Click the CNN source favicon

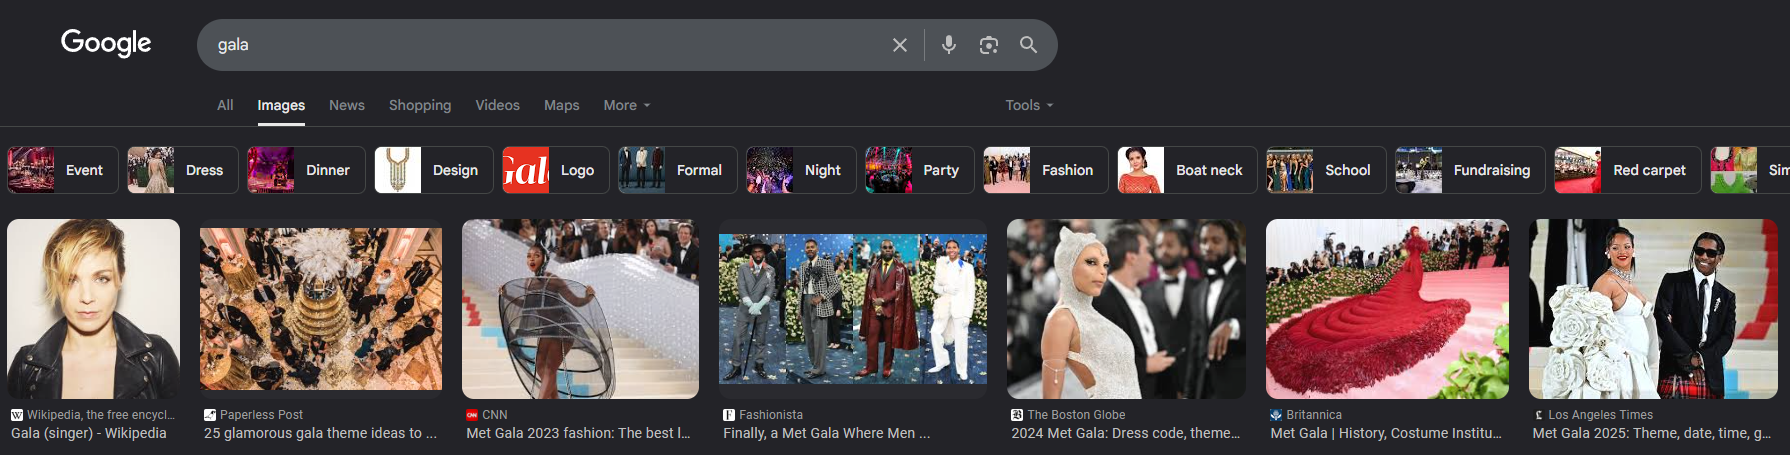472,415
